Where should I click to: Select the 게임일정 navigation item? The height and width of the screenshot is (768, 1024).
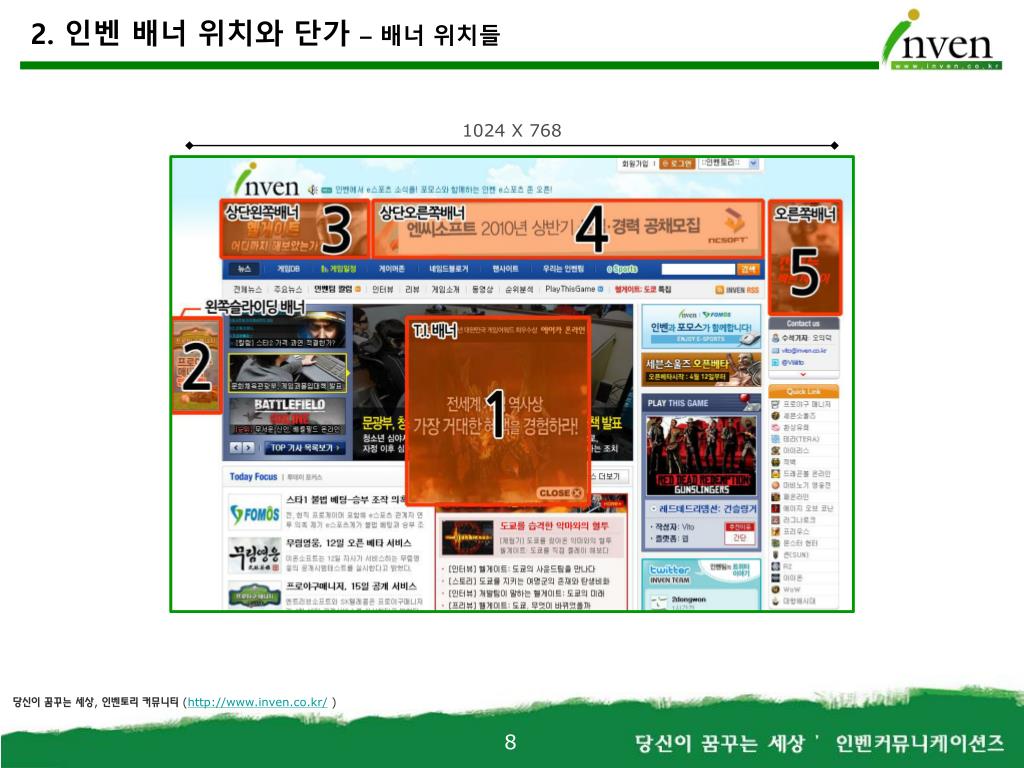(339, 269)
